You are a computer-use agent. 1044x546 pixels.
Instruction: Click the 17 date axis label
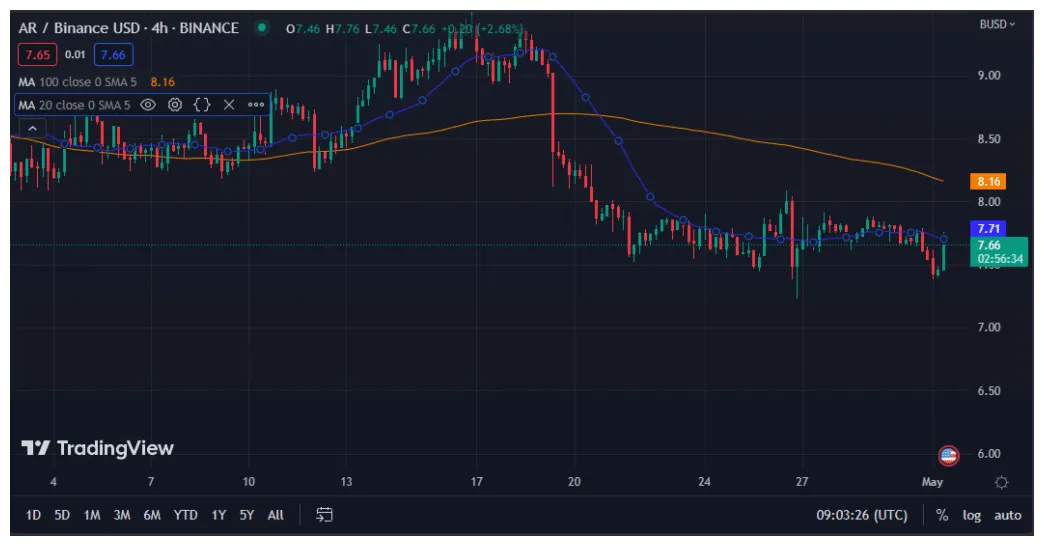coord(476,481)
